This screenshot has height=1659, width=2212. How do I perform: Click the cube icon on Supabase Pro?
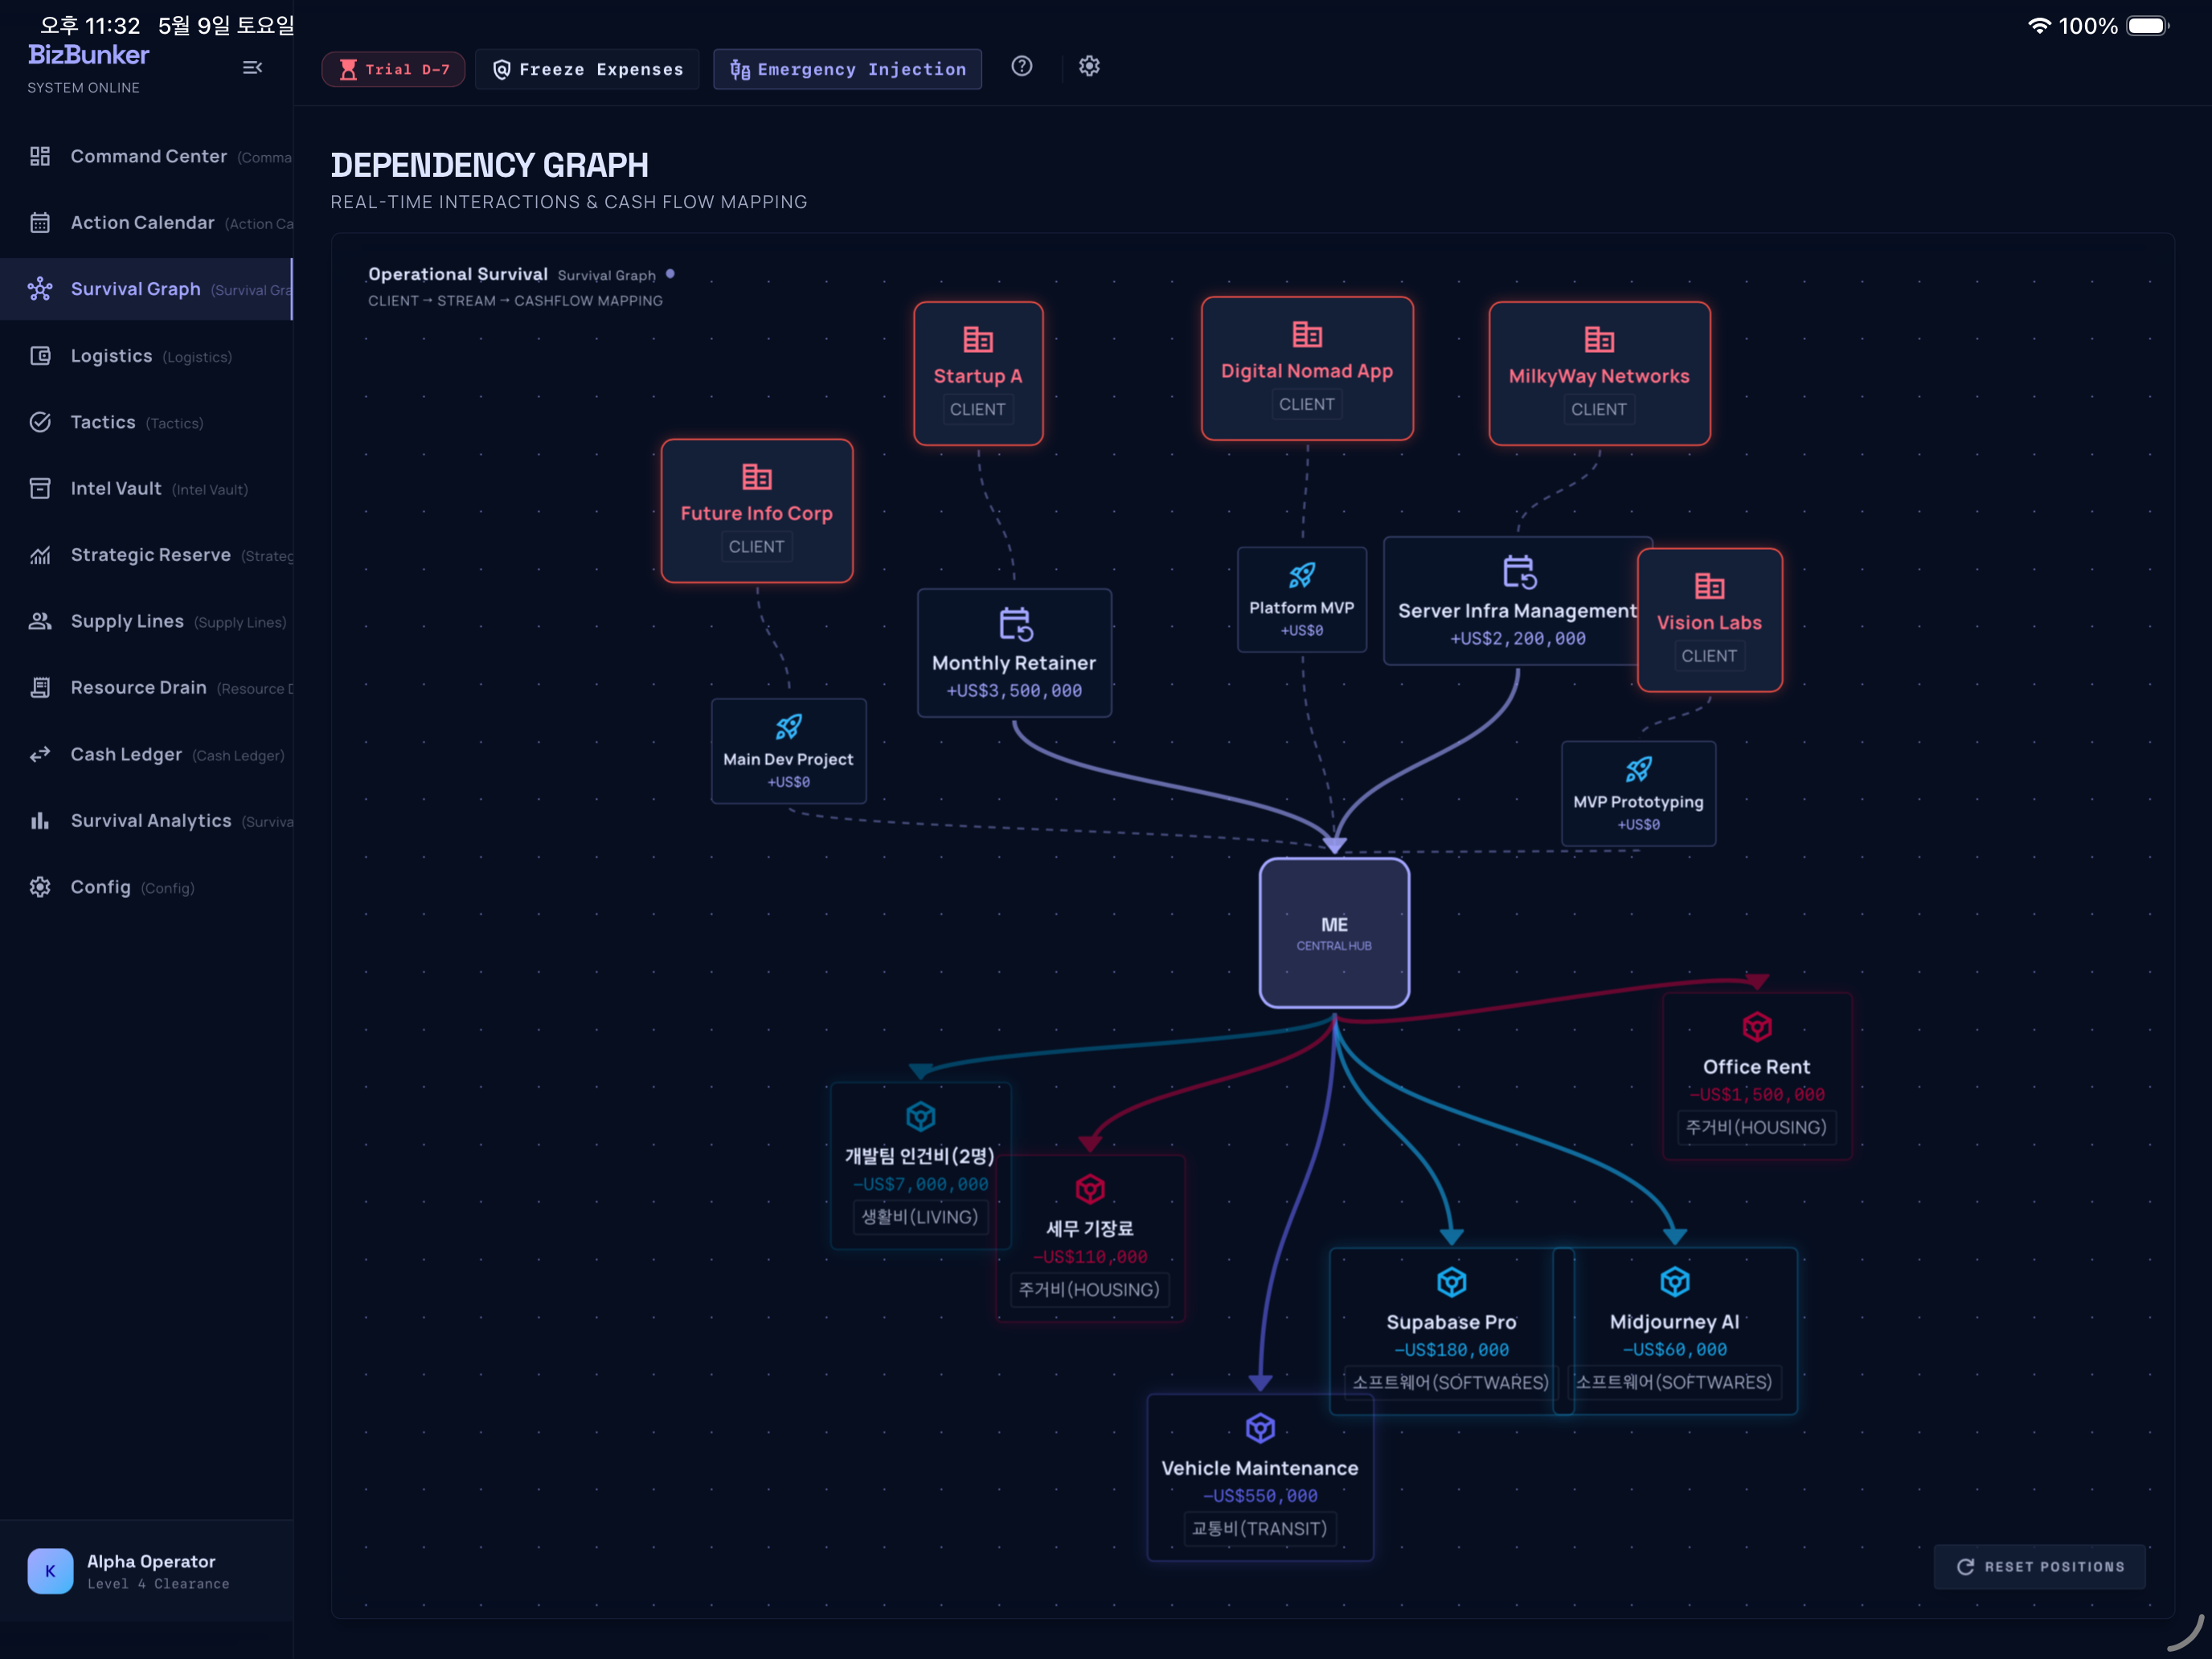point(1451,1281)
